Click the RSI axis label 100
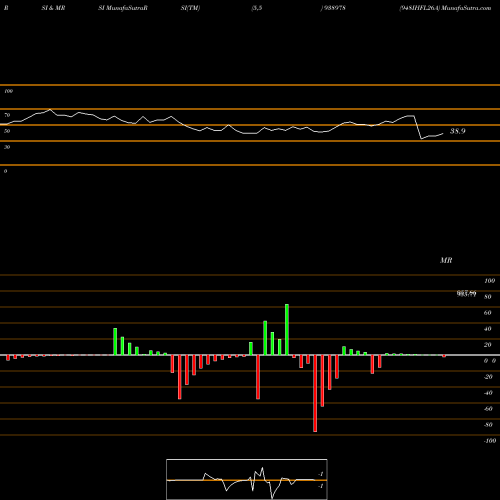500x500 pixels. tap(8, 91)
